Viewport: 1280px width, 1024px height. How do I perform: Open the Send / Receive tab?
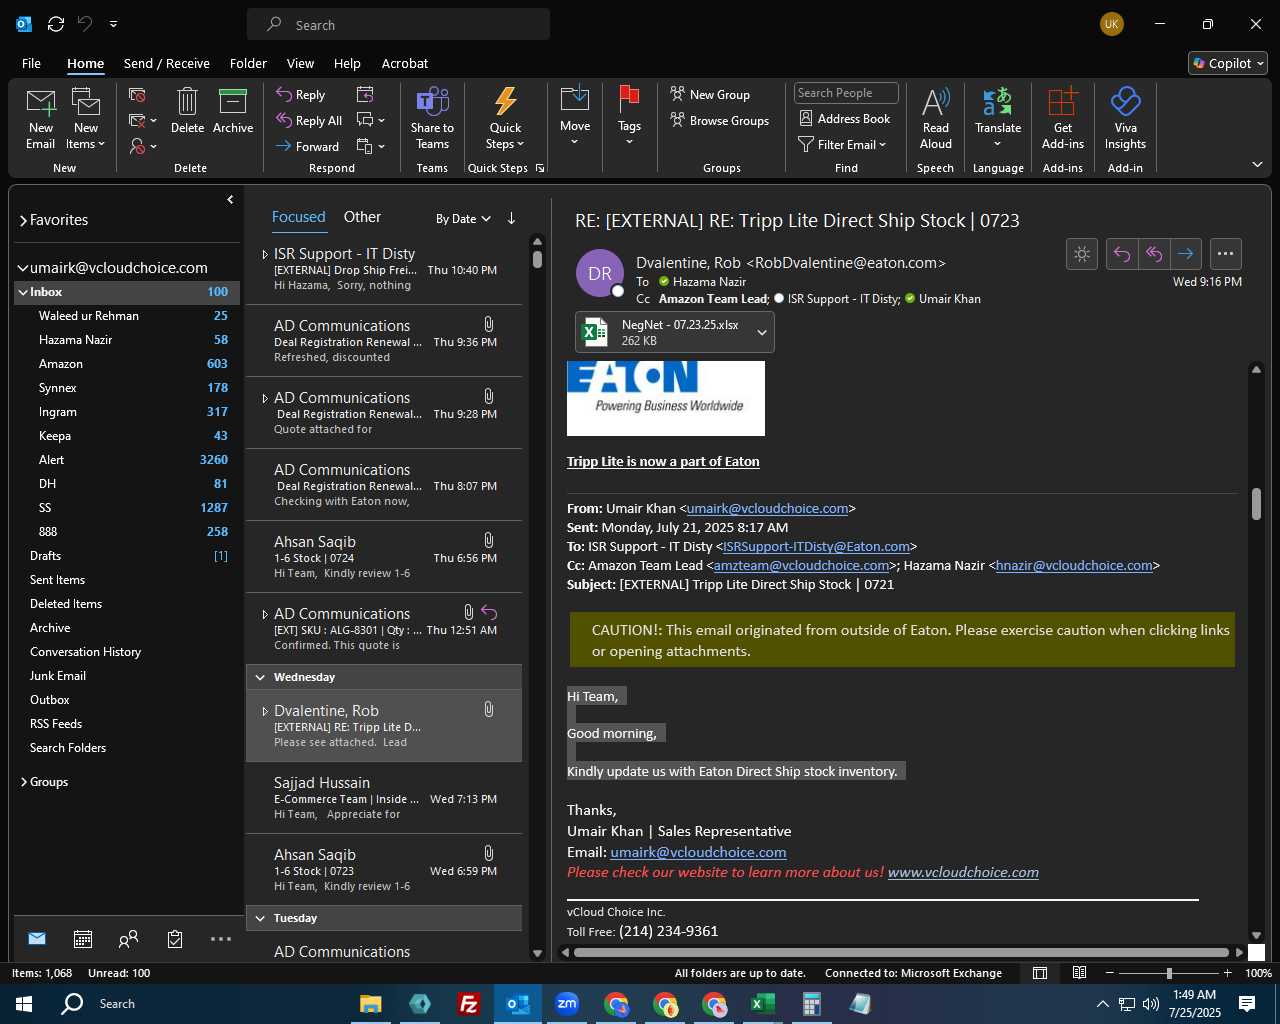[167, 63]
